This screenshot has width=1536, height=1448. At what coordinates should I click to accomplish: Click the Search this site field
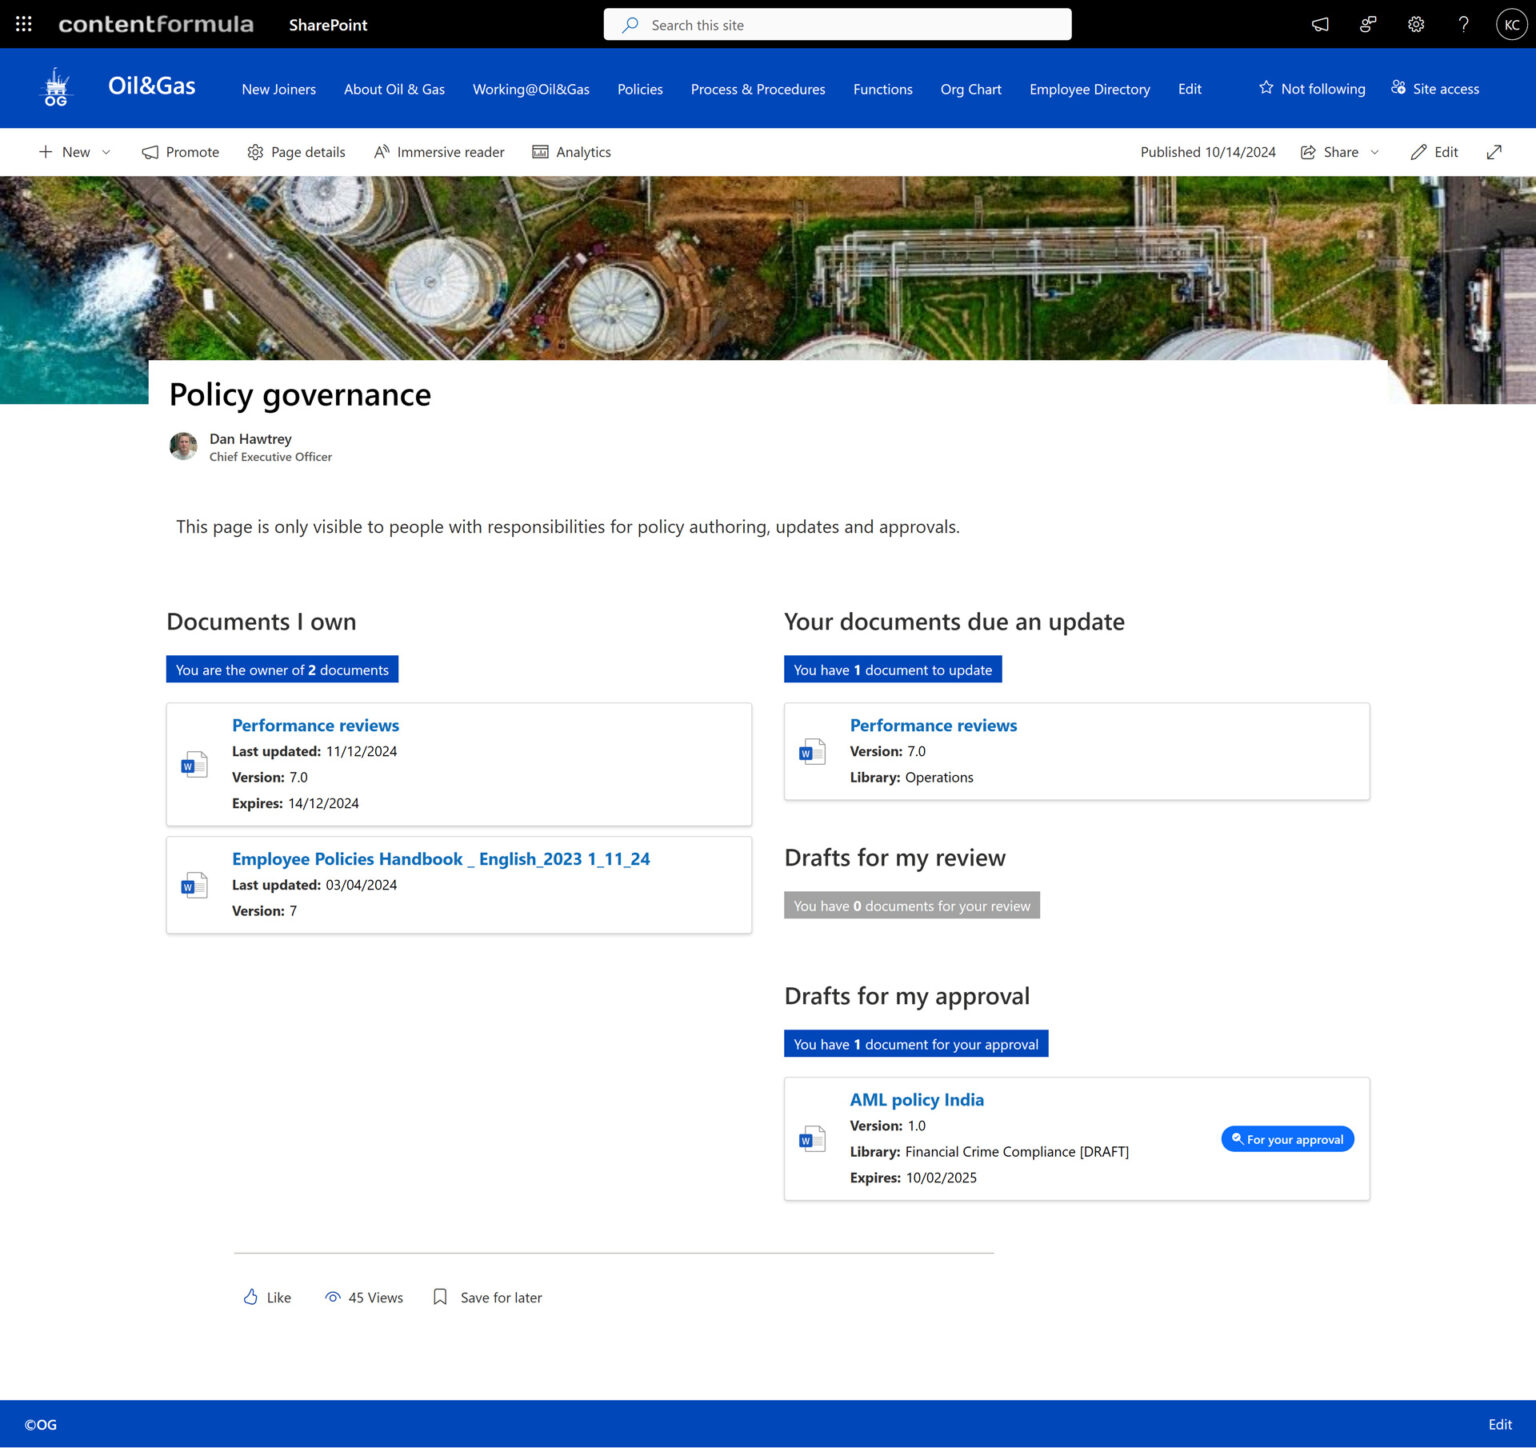point(837,25)
